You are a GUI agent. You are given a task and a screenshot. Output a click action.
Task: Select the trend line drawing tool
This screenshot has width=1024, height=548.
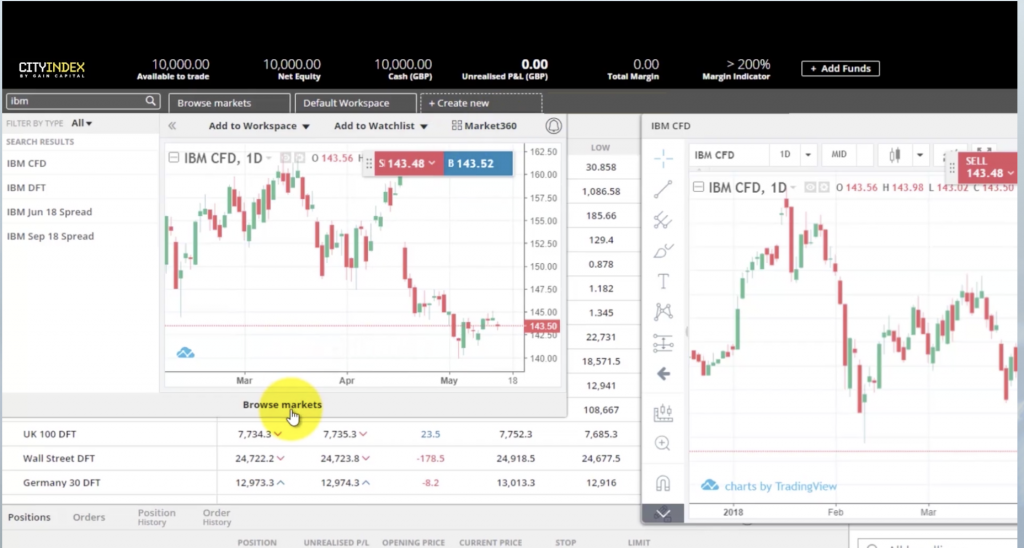663,189
